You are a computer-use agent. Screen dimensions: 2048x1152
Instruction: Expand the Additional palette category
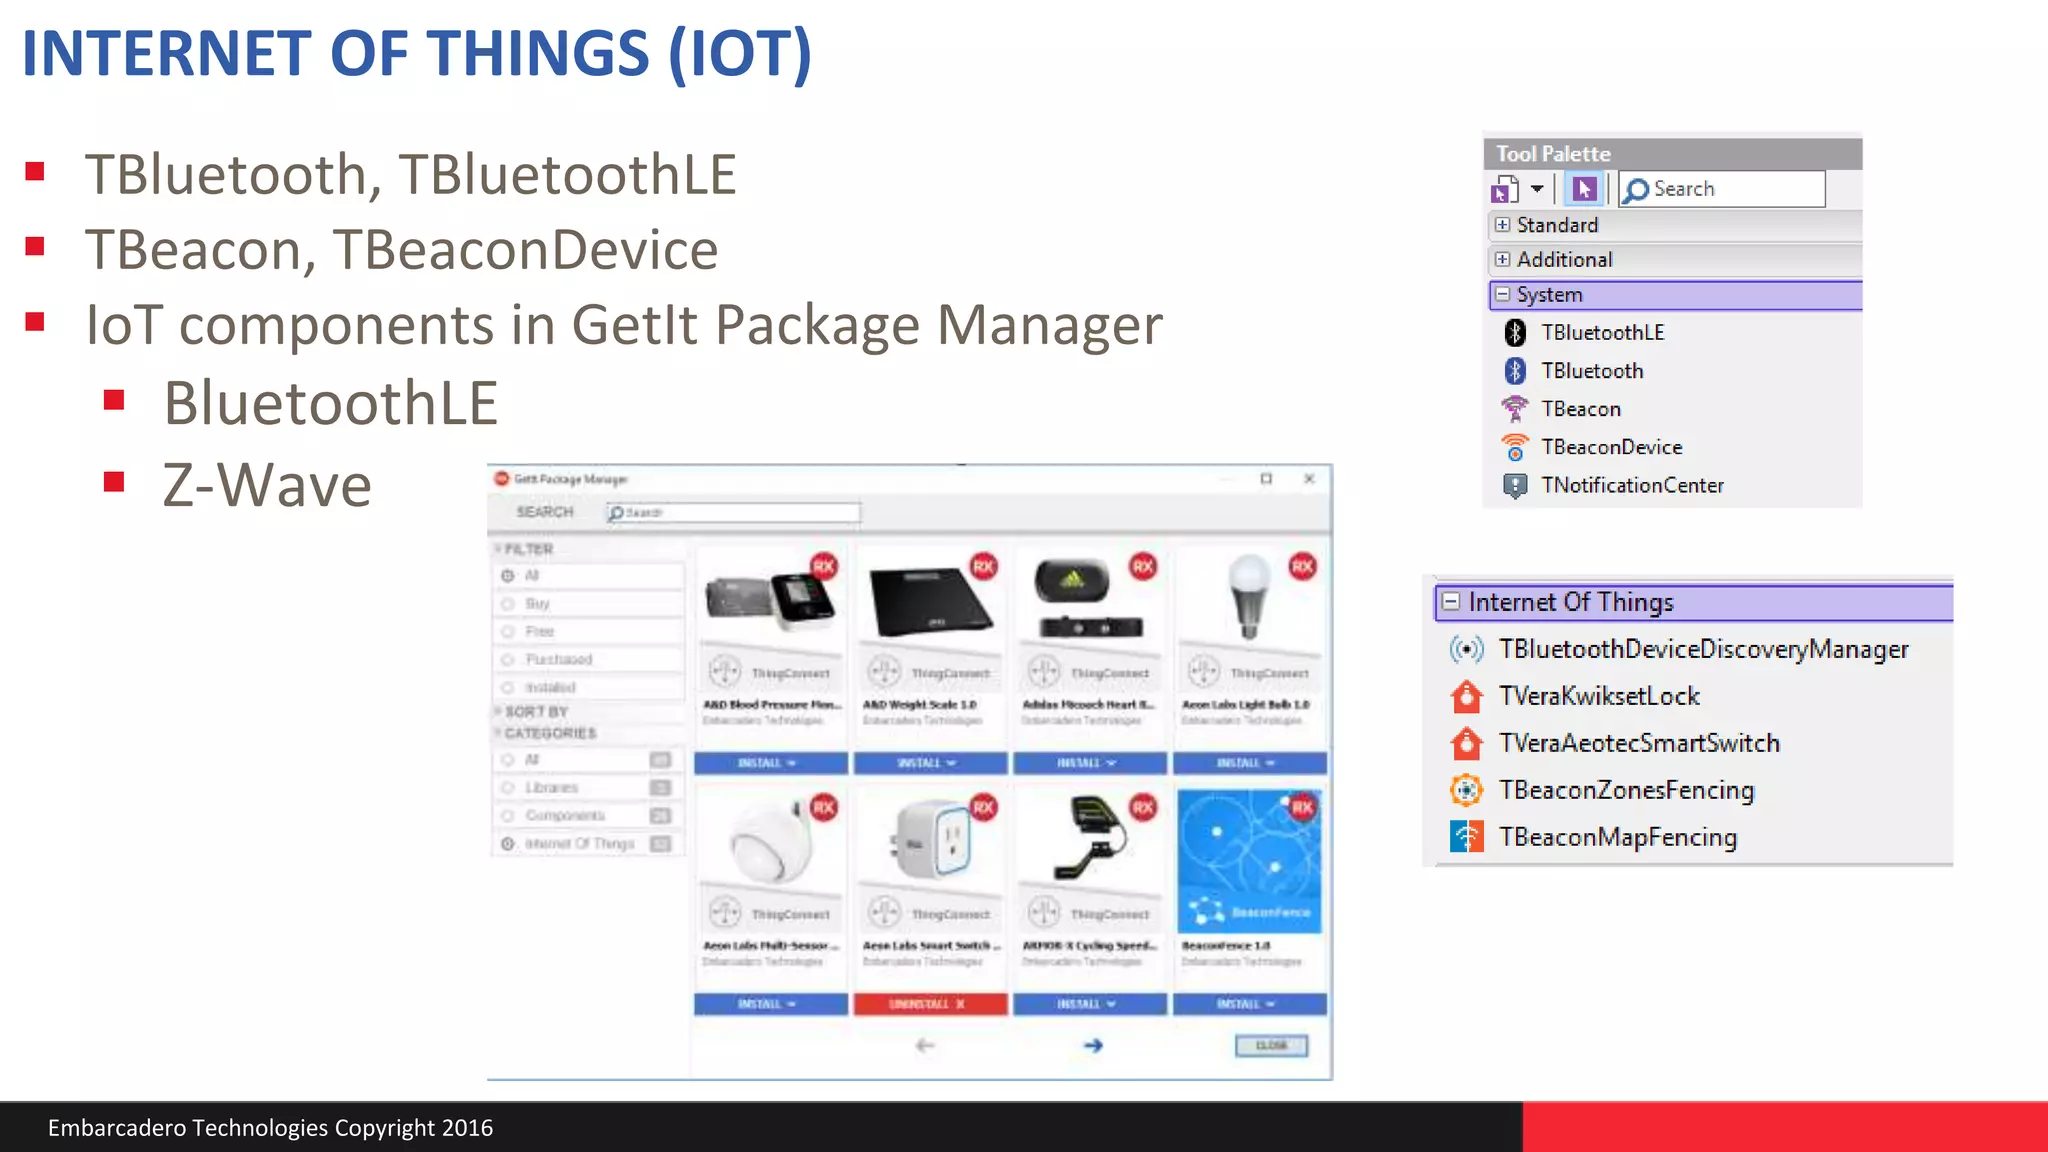coord(1502,260)
